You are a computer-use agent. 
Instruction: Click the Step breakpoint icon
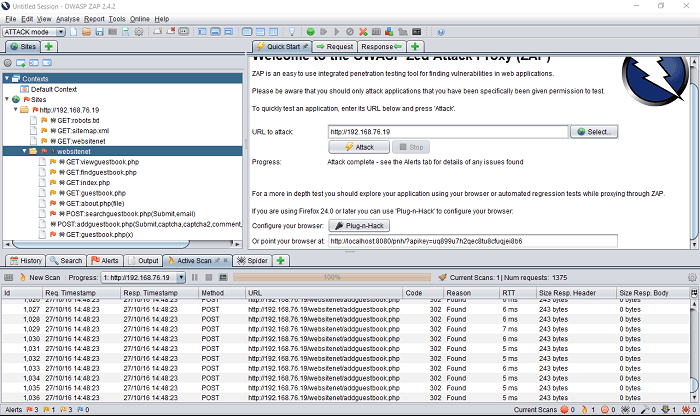pos(324,32)
